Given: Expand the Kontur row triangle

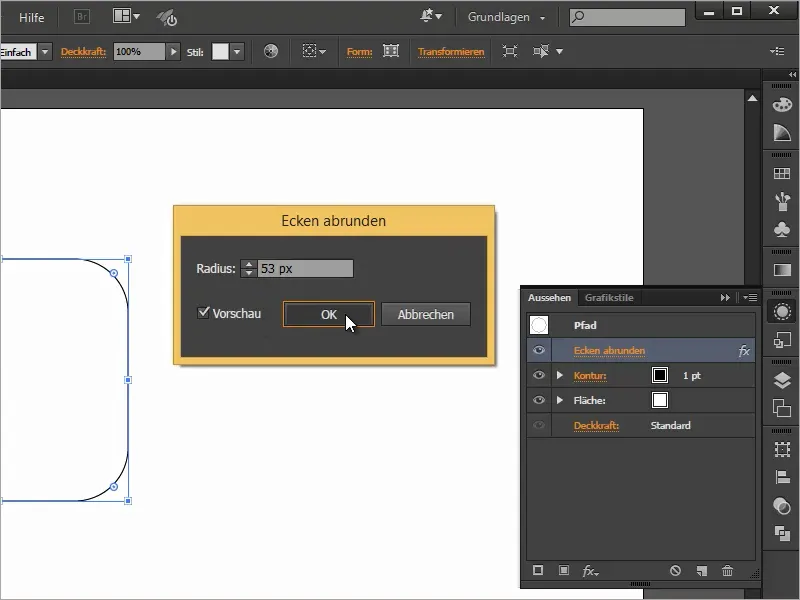Looking at the screenshot, I should point(560,375).
